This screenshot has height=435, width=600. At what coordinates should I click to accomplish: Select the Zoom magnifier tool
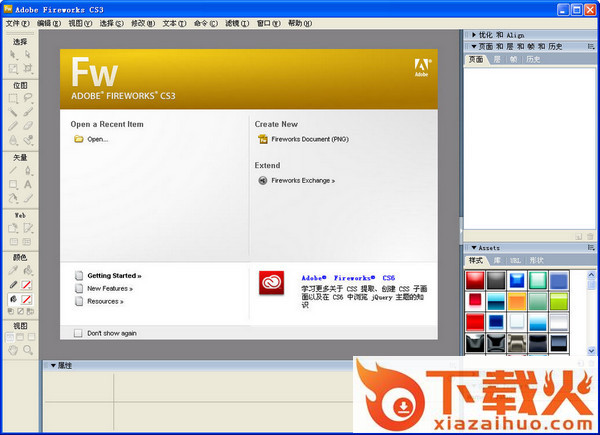click(28, 351)
